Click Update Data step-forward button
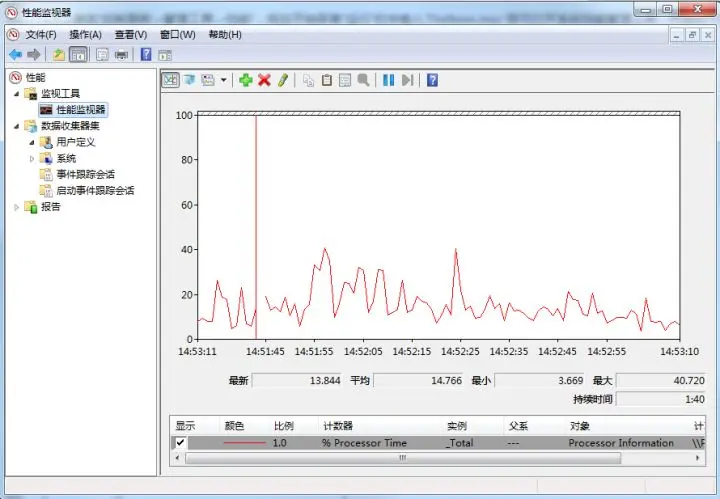 [407, 80]
